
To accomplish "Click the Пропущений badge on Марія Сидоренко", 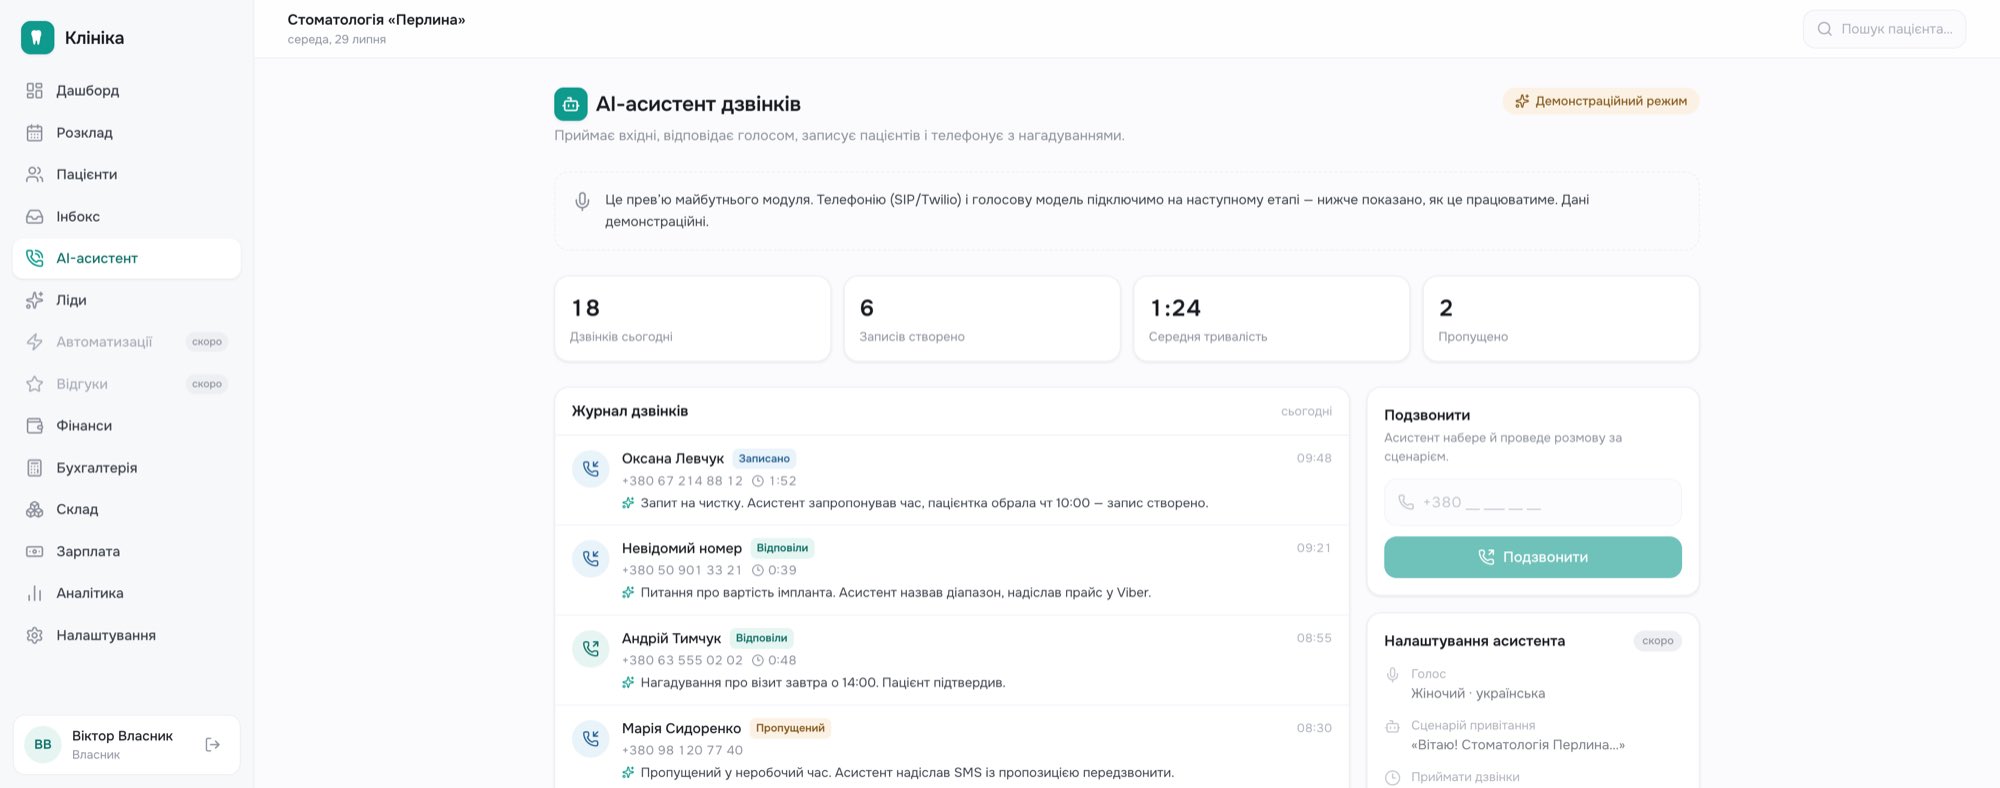I will [790, 728].
